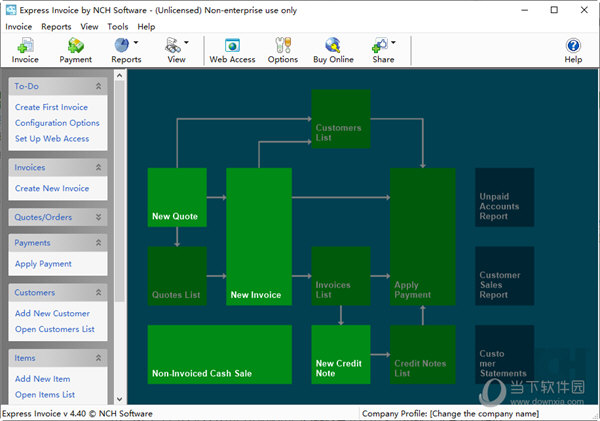
Task: Click the New Credit Note tile
Action: point(341,354)
